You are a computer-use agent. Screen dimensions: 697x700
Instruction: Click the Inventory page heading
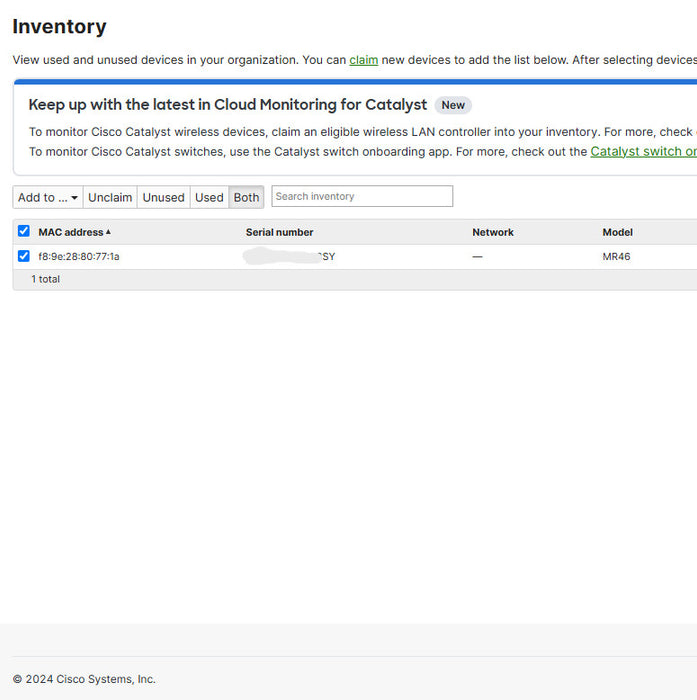59,27
